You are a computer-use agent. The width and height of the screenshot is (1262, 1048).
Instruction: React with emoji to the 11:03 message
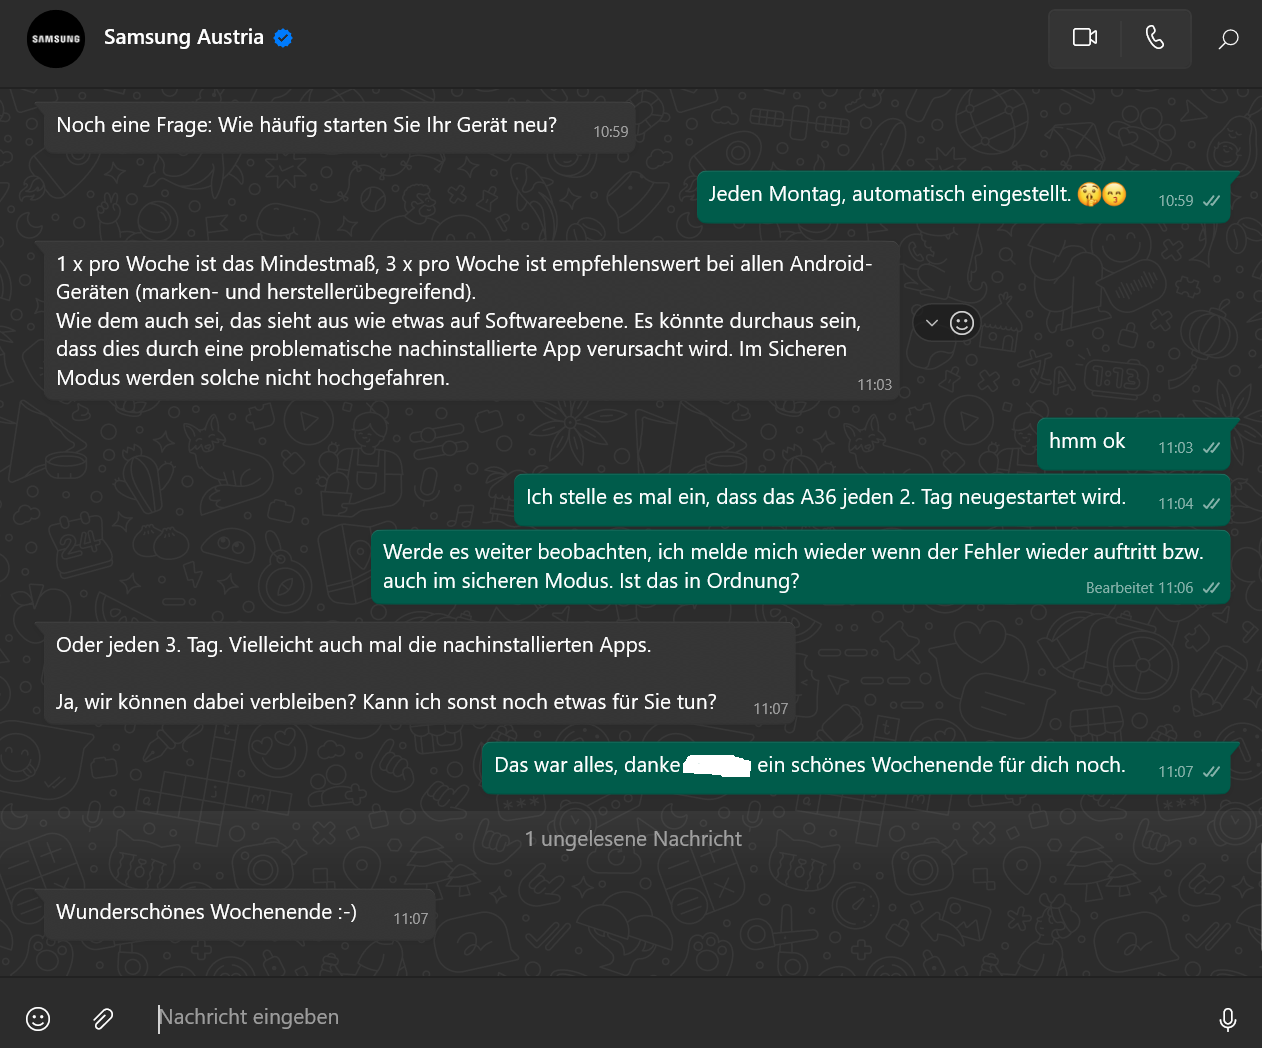962,323
